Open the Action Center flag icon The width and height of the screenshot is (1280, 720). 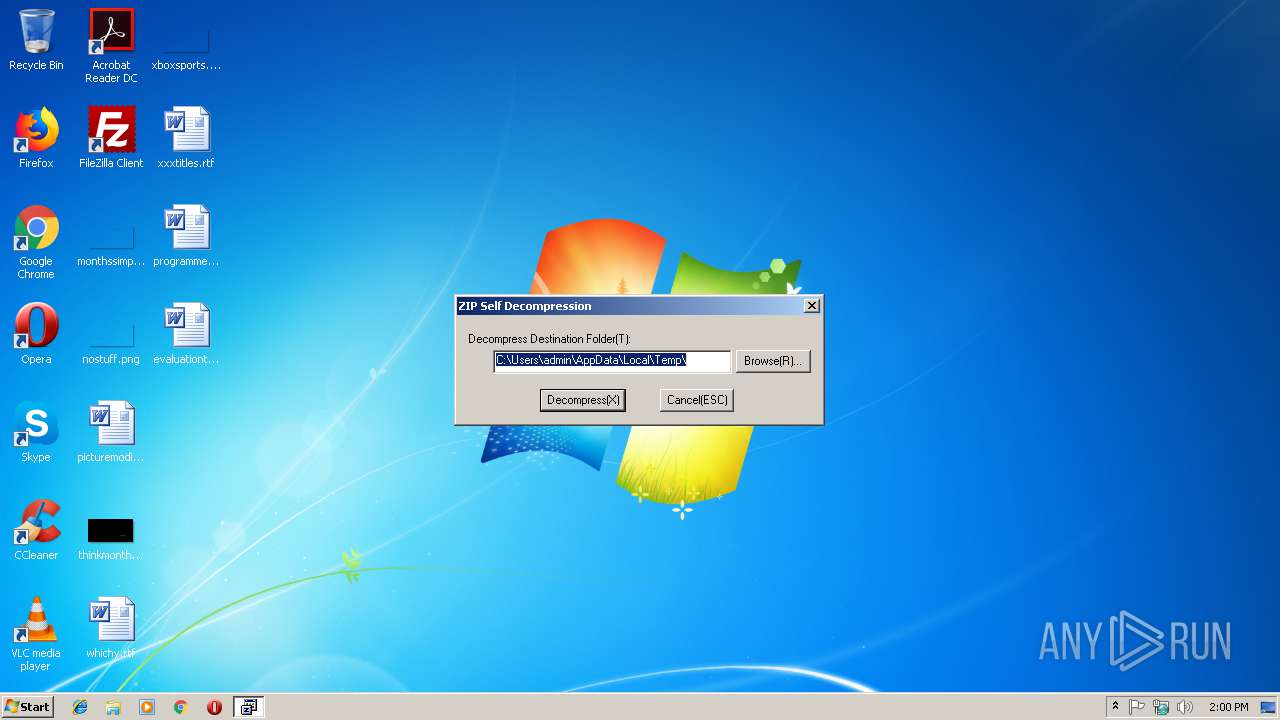[1137, 707]
